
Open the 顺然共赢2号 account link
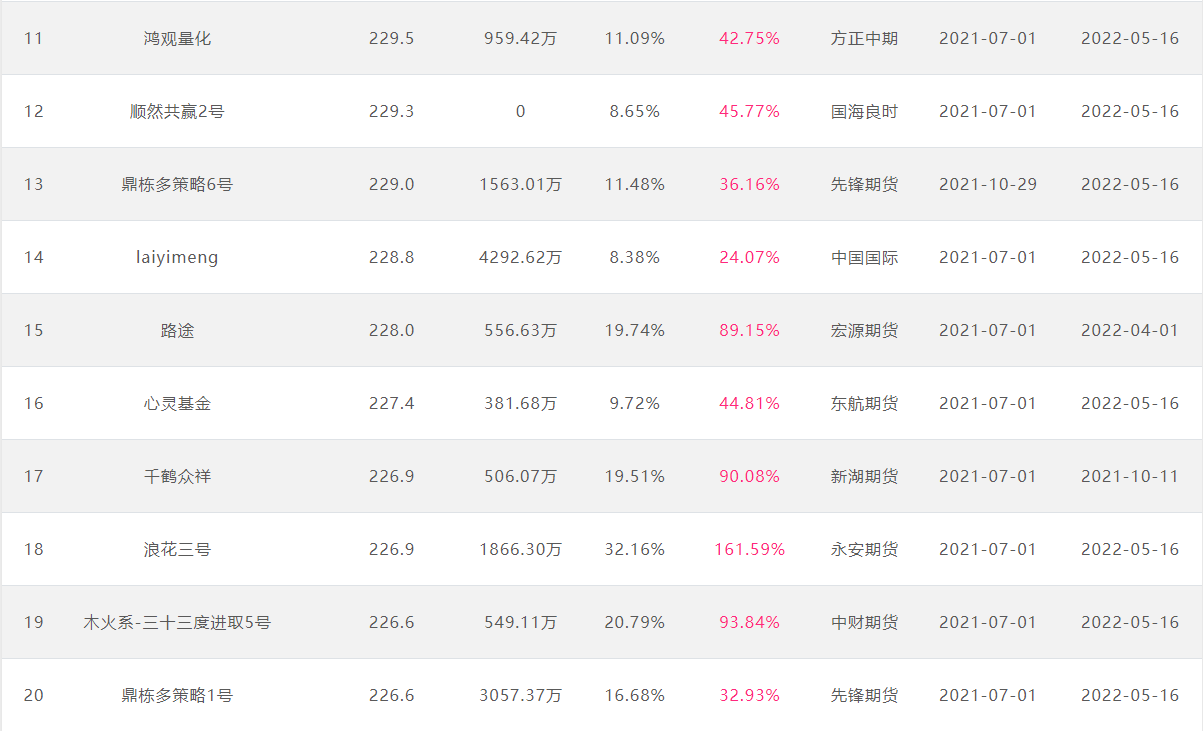pos(177,112)
